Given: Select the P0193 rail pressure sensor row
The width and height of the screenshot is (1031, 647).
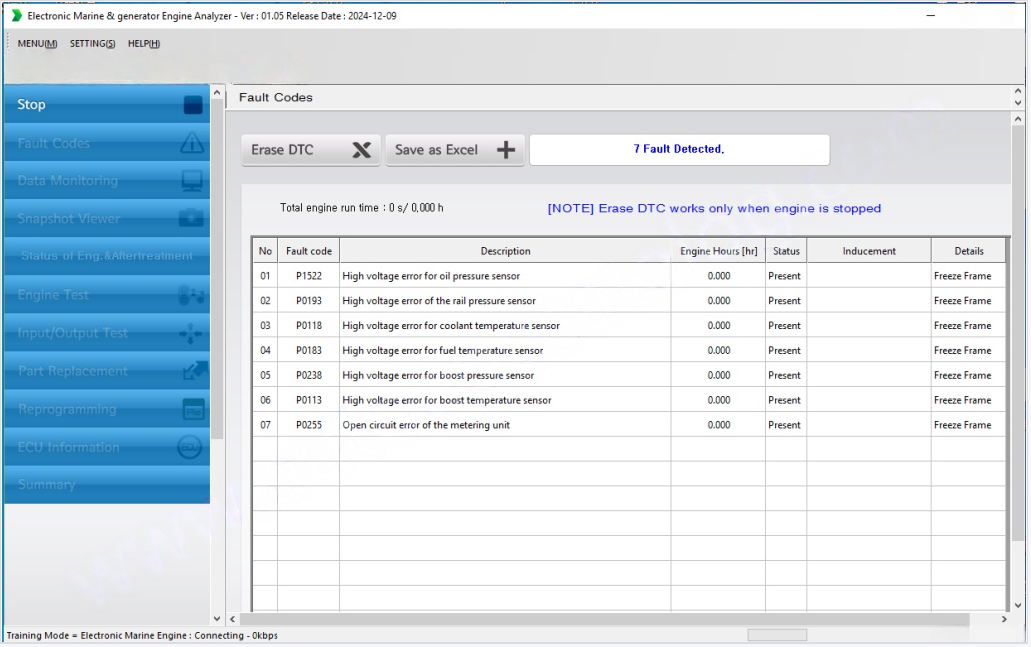Looking at the screenshot, I should [x=505, y=301].
